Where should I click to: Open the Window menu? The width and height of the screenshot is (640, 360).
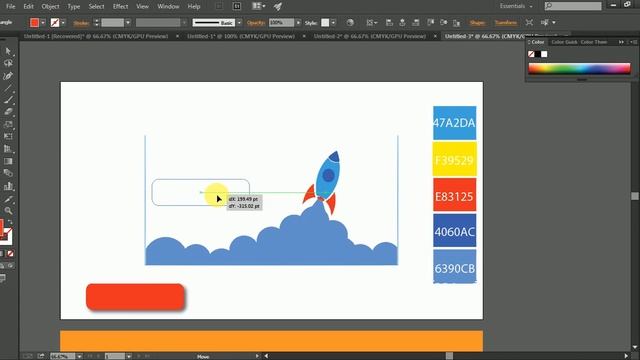tap(168, 7)
